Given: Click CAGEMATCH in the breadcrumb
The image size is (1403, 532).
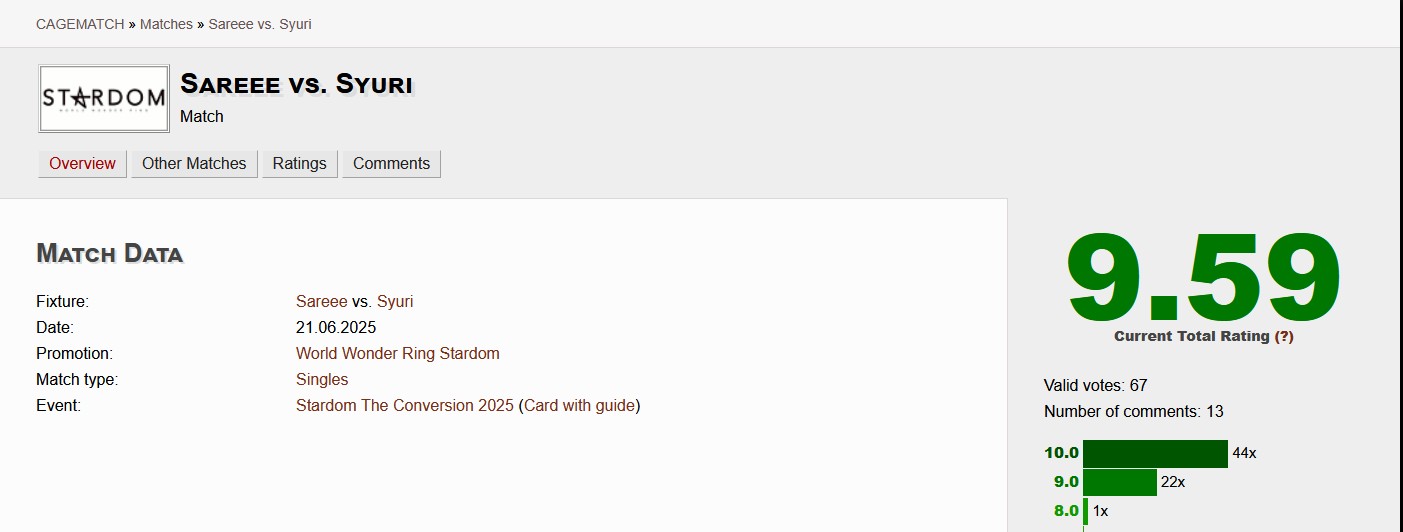Looking at the screenshot, I should pos(80,23).
